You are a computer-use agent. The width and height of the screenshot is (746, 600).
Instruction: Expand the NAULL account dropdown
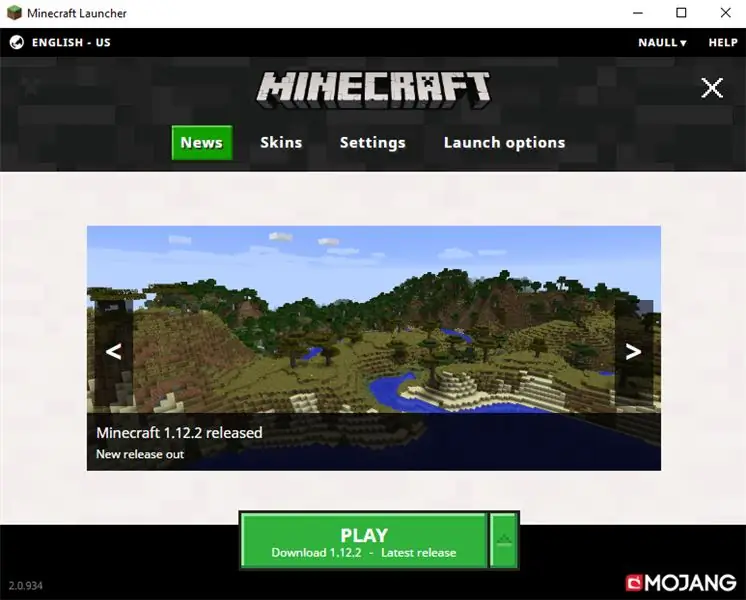662,42
